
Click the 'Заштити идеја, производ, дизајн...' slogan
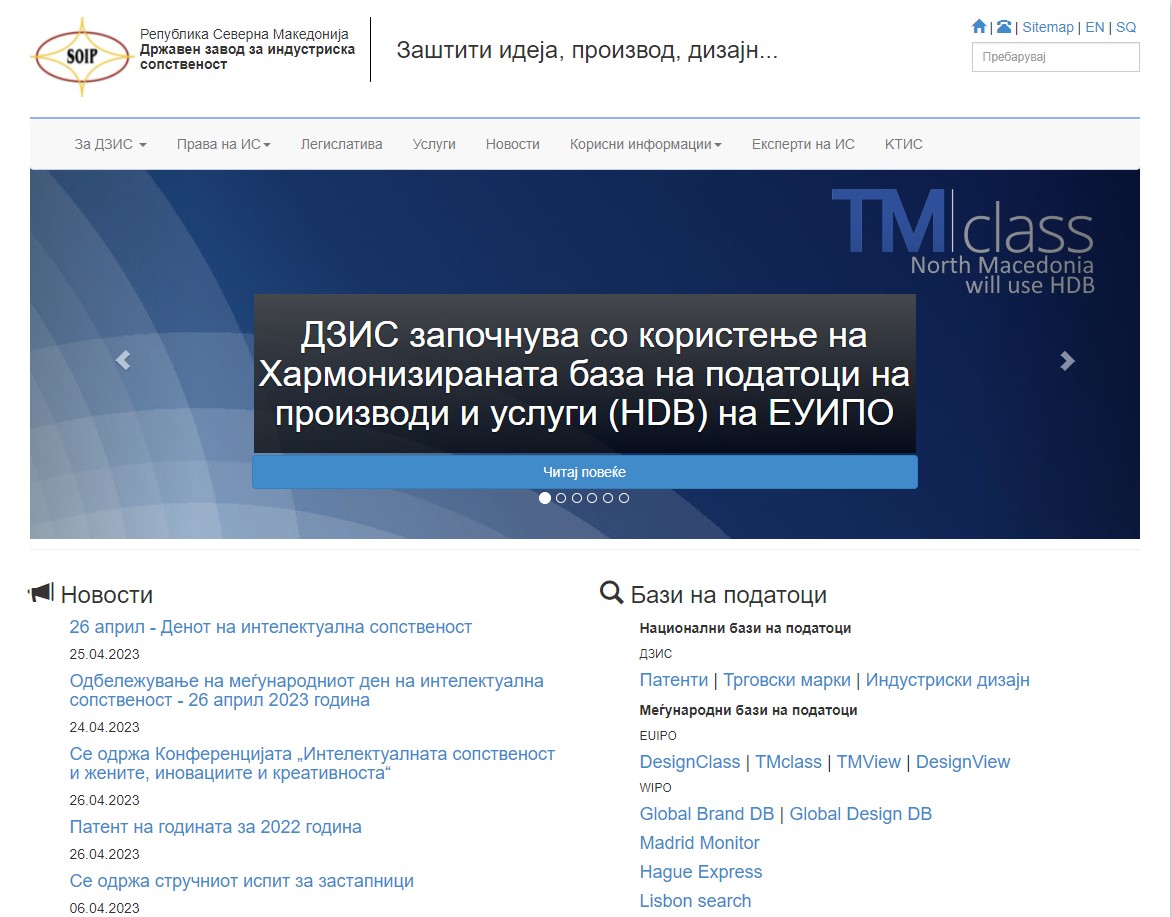click(587, 50)
